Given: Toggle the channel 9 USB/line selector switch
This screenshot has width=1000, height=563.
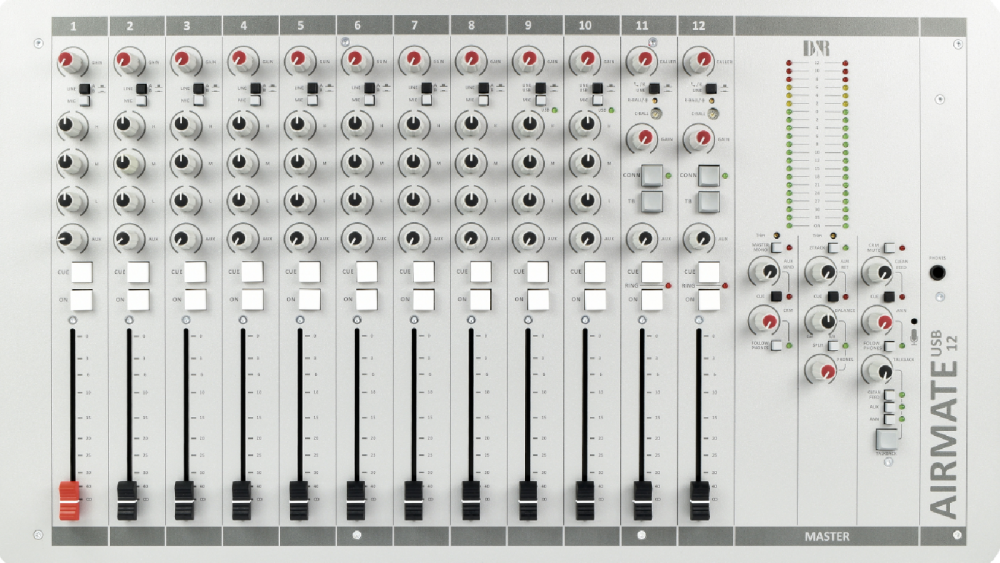Looking at the screenshot, I should (x=540, y=89).
